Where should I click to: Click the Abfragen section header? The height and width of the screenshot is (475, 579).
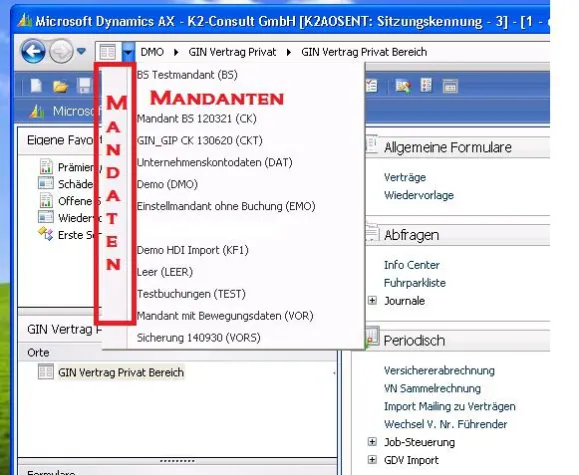coord(412,235)
